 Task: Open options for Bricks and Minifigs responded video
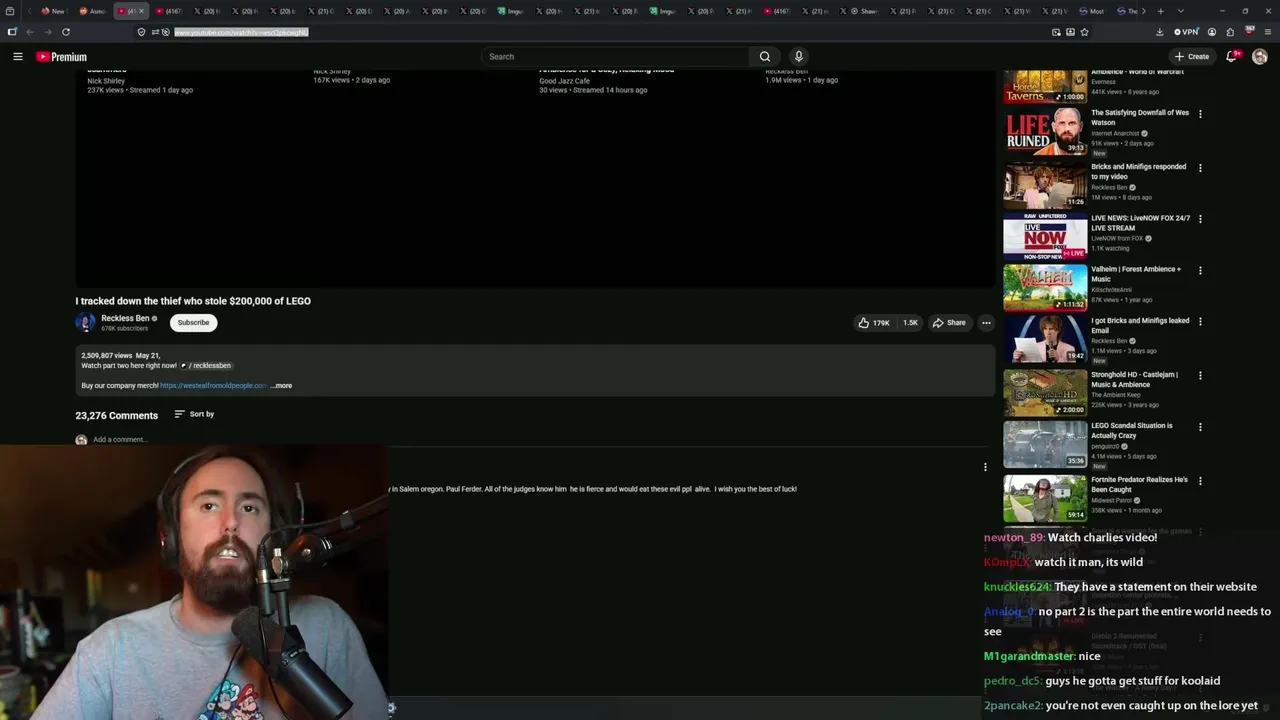1200,168
